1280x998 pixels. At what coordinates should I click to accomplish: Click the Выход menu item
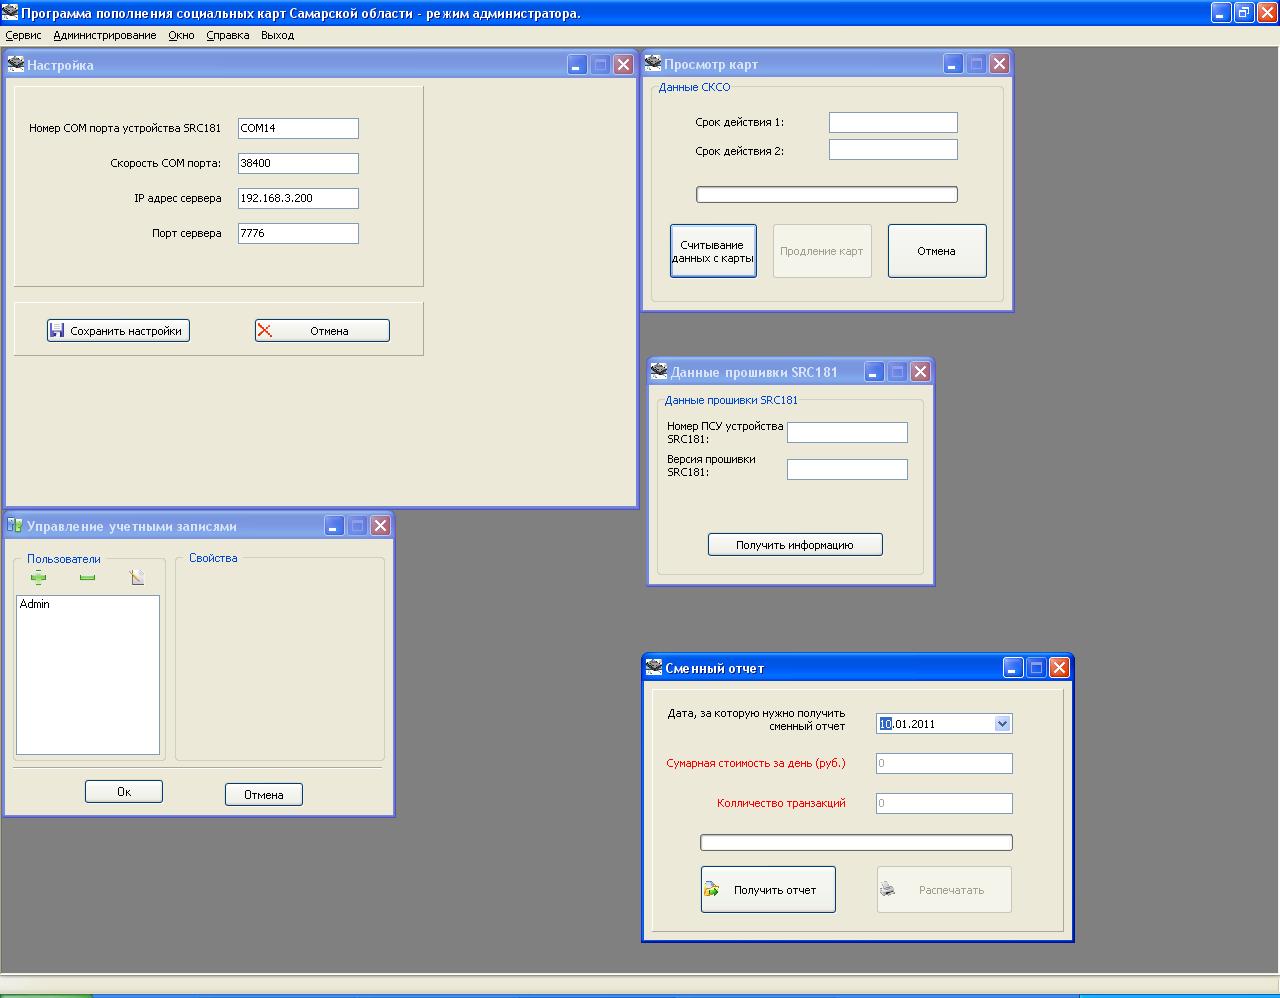(x=277, y=35)
